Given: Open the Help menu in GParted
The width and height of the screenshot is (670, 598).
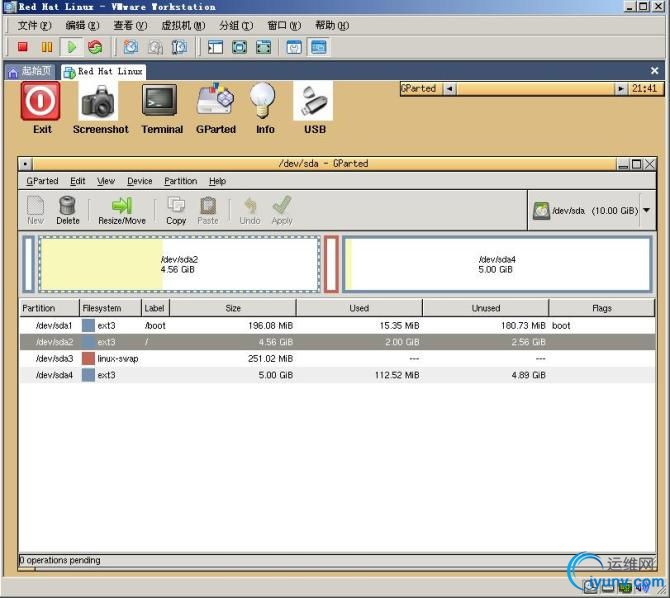Looking at the screenshot, I should coord(217,181).
